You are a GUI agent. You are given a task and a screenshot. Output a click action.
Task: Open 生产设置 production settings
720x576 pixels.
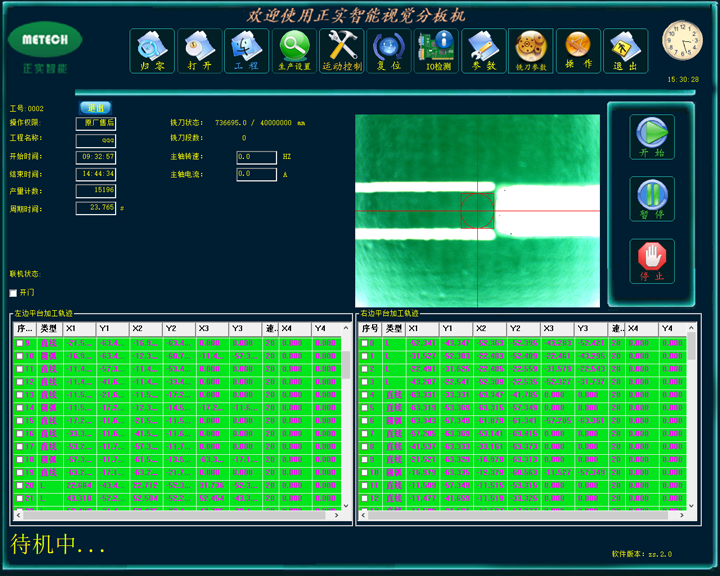click(294, 51)
